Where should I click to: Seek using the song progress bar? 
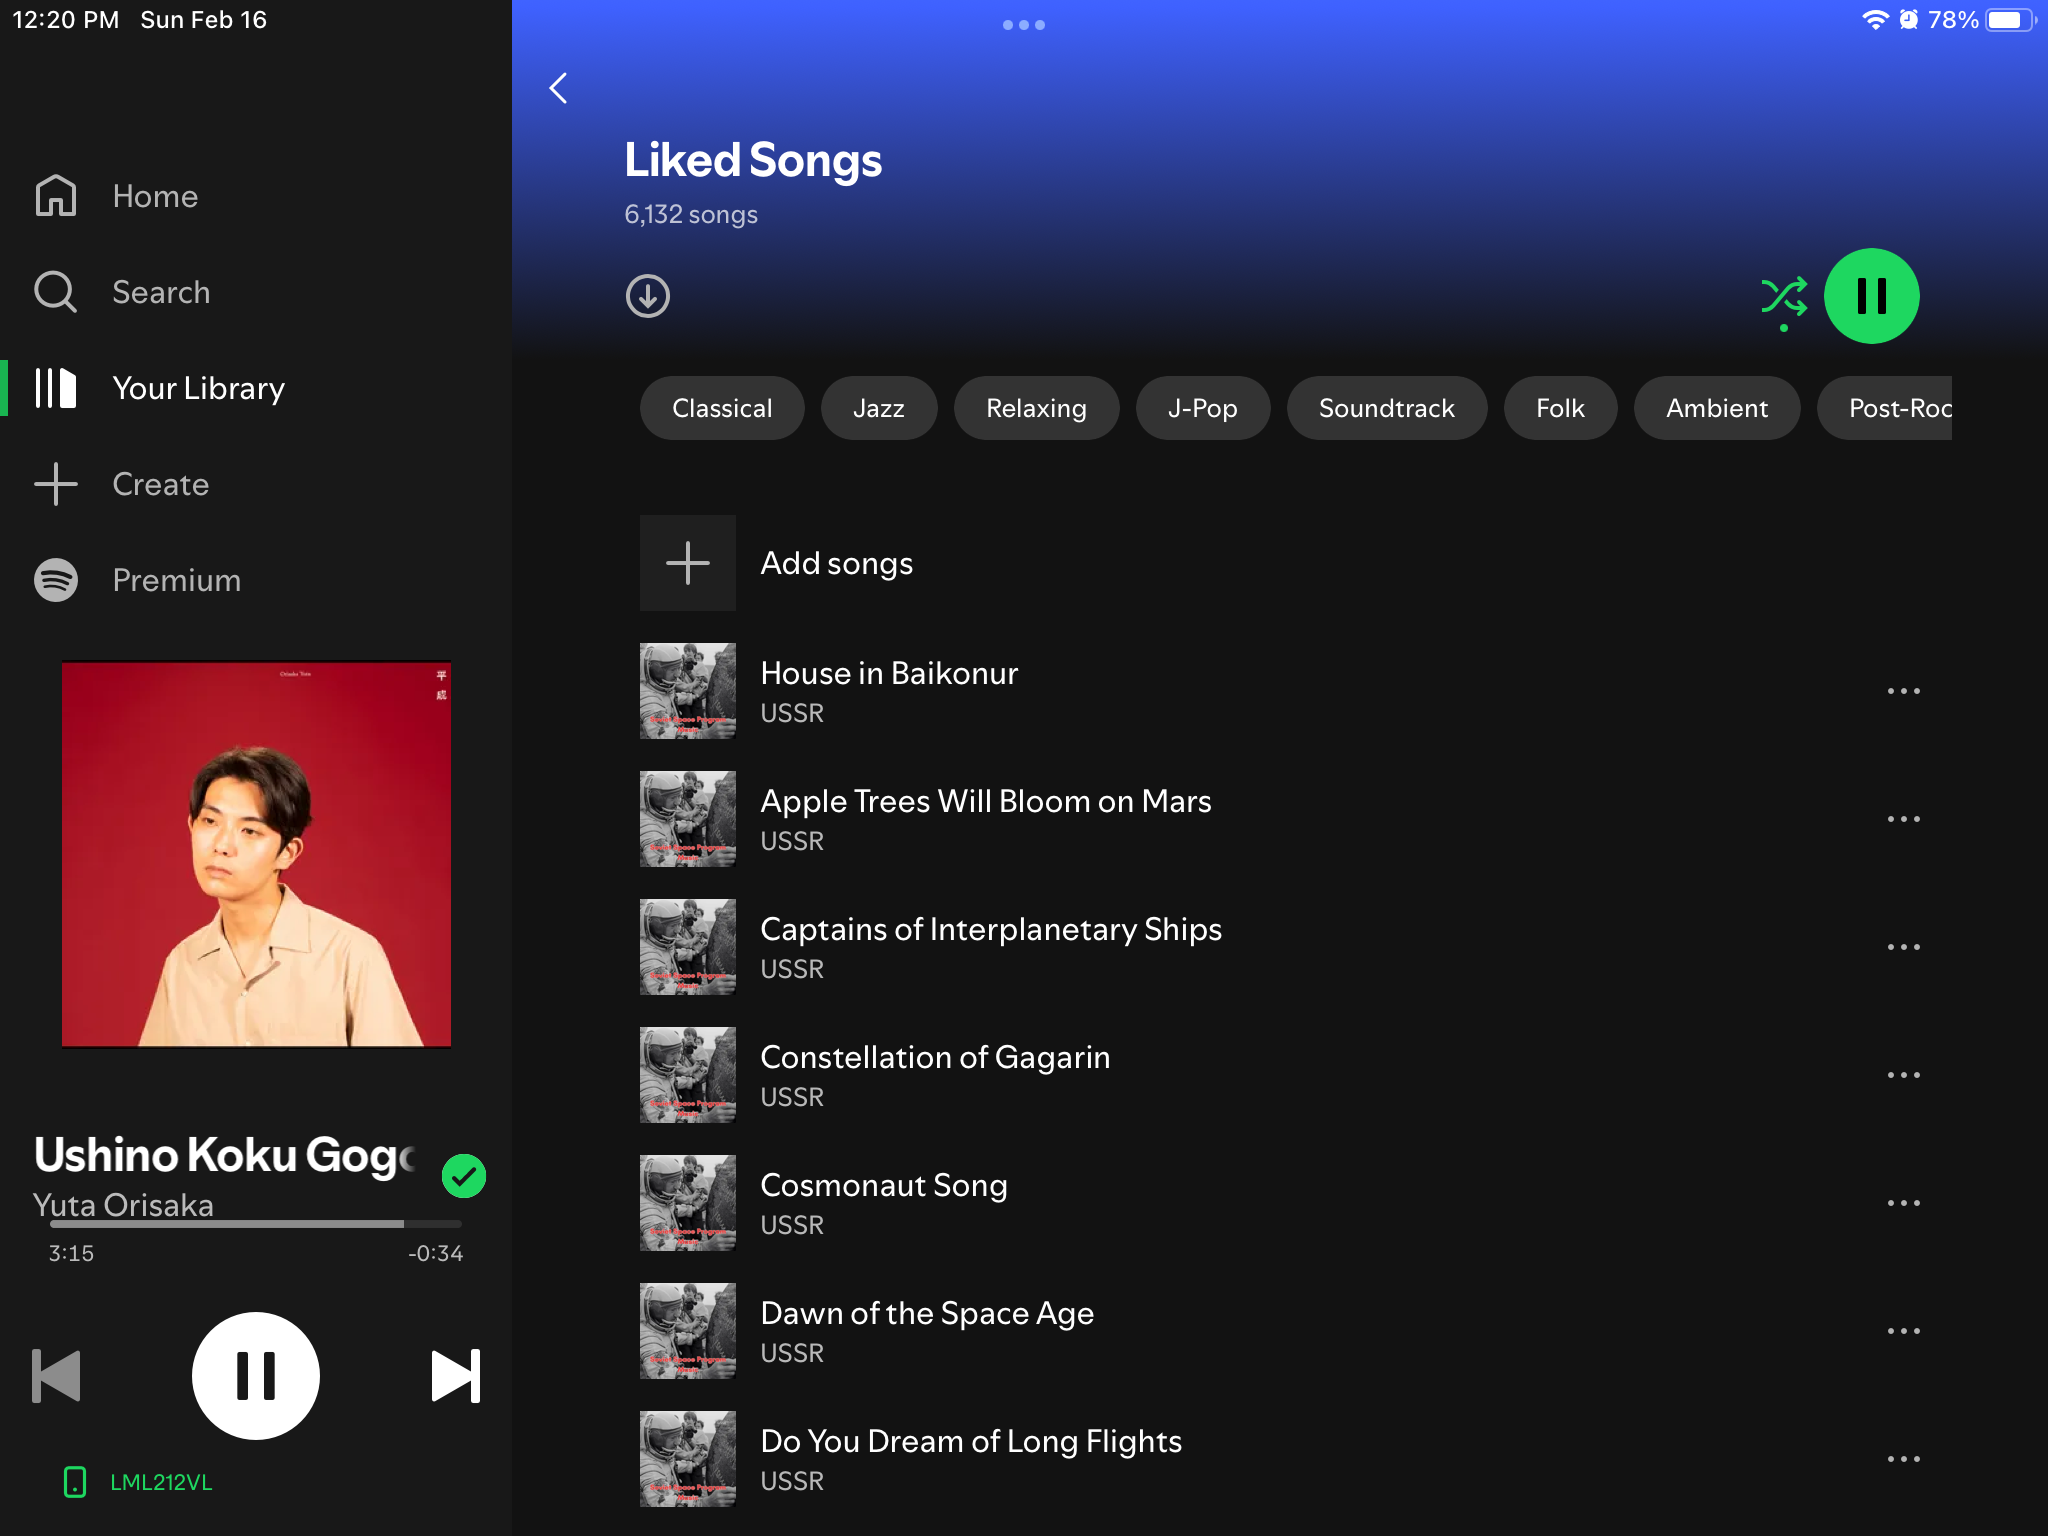[x=256, y=1224]
